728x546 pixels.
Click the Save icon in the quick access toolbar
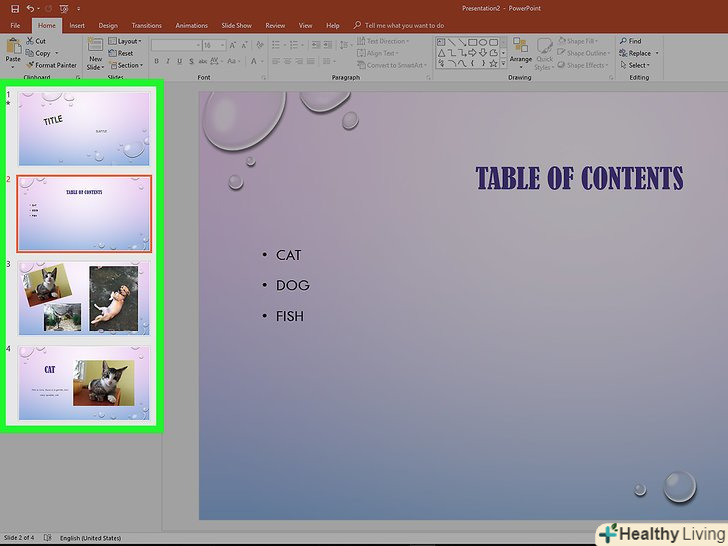[15, 8]
